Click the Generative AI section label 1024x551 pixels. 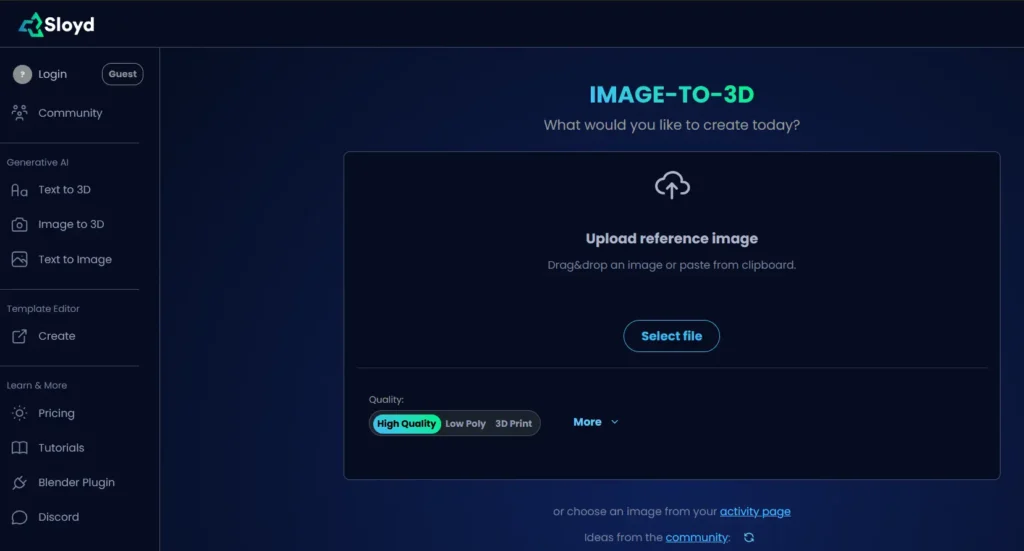click(x=37, y=163)
